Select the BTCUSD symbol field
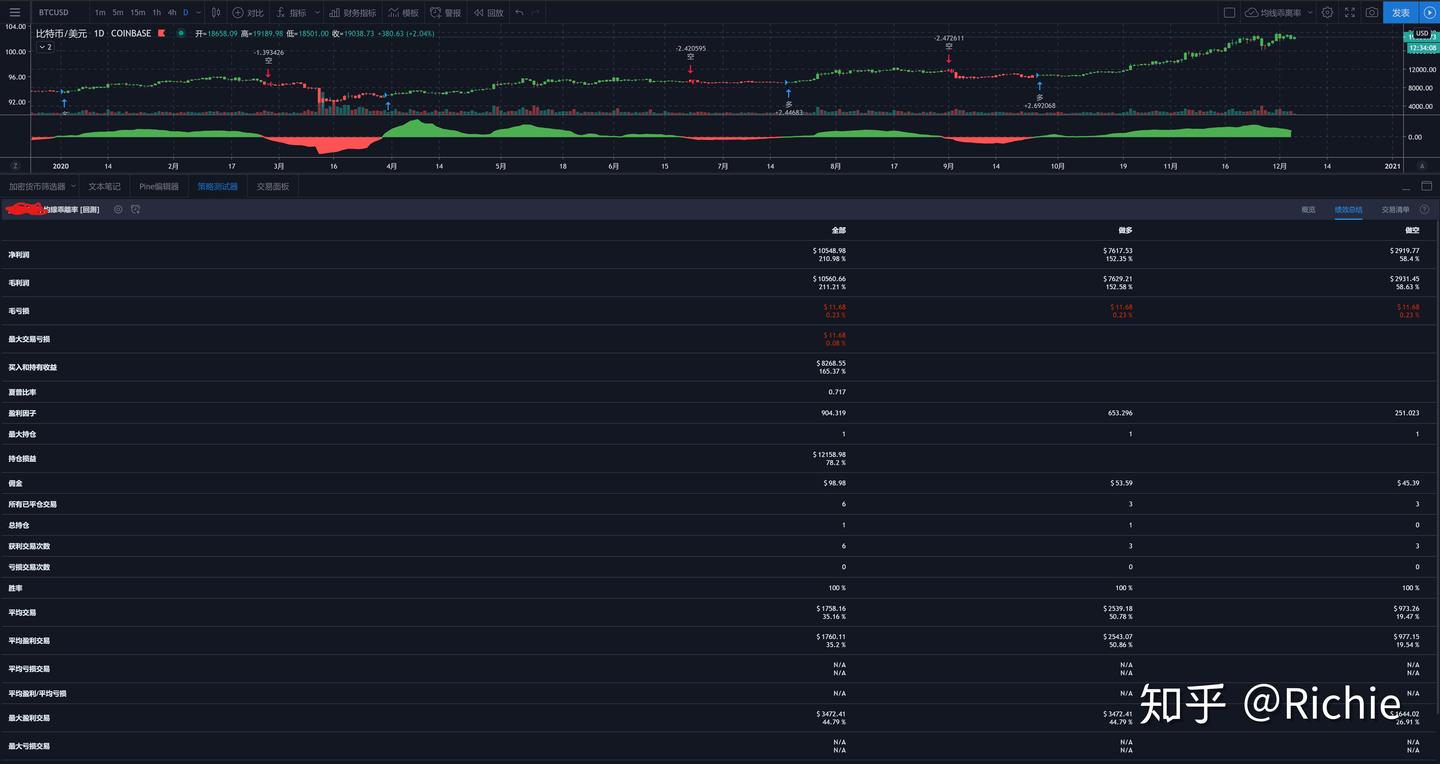The height and width of the screenshot is (764, 1440). pyautogui.click(x=54, y=12)
